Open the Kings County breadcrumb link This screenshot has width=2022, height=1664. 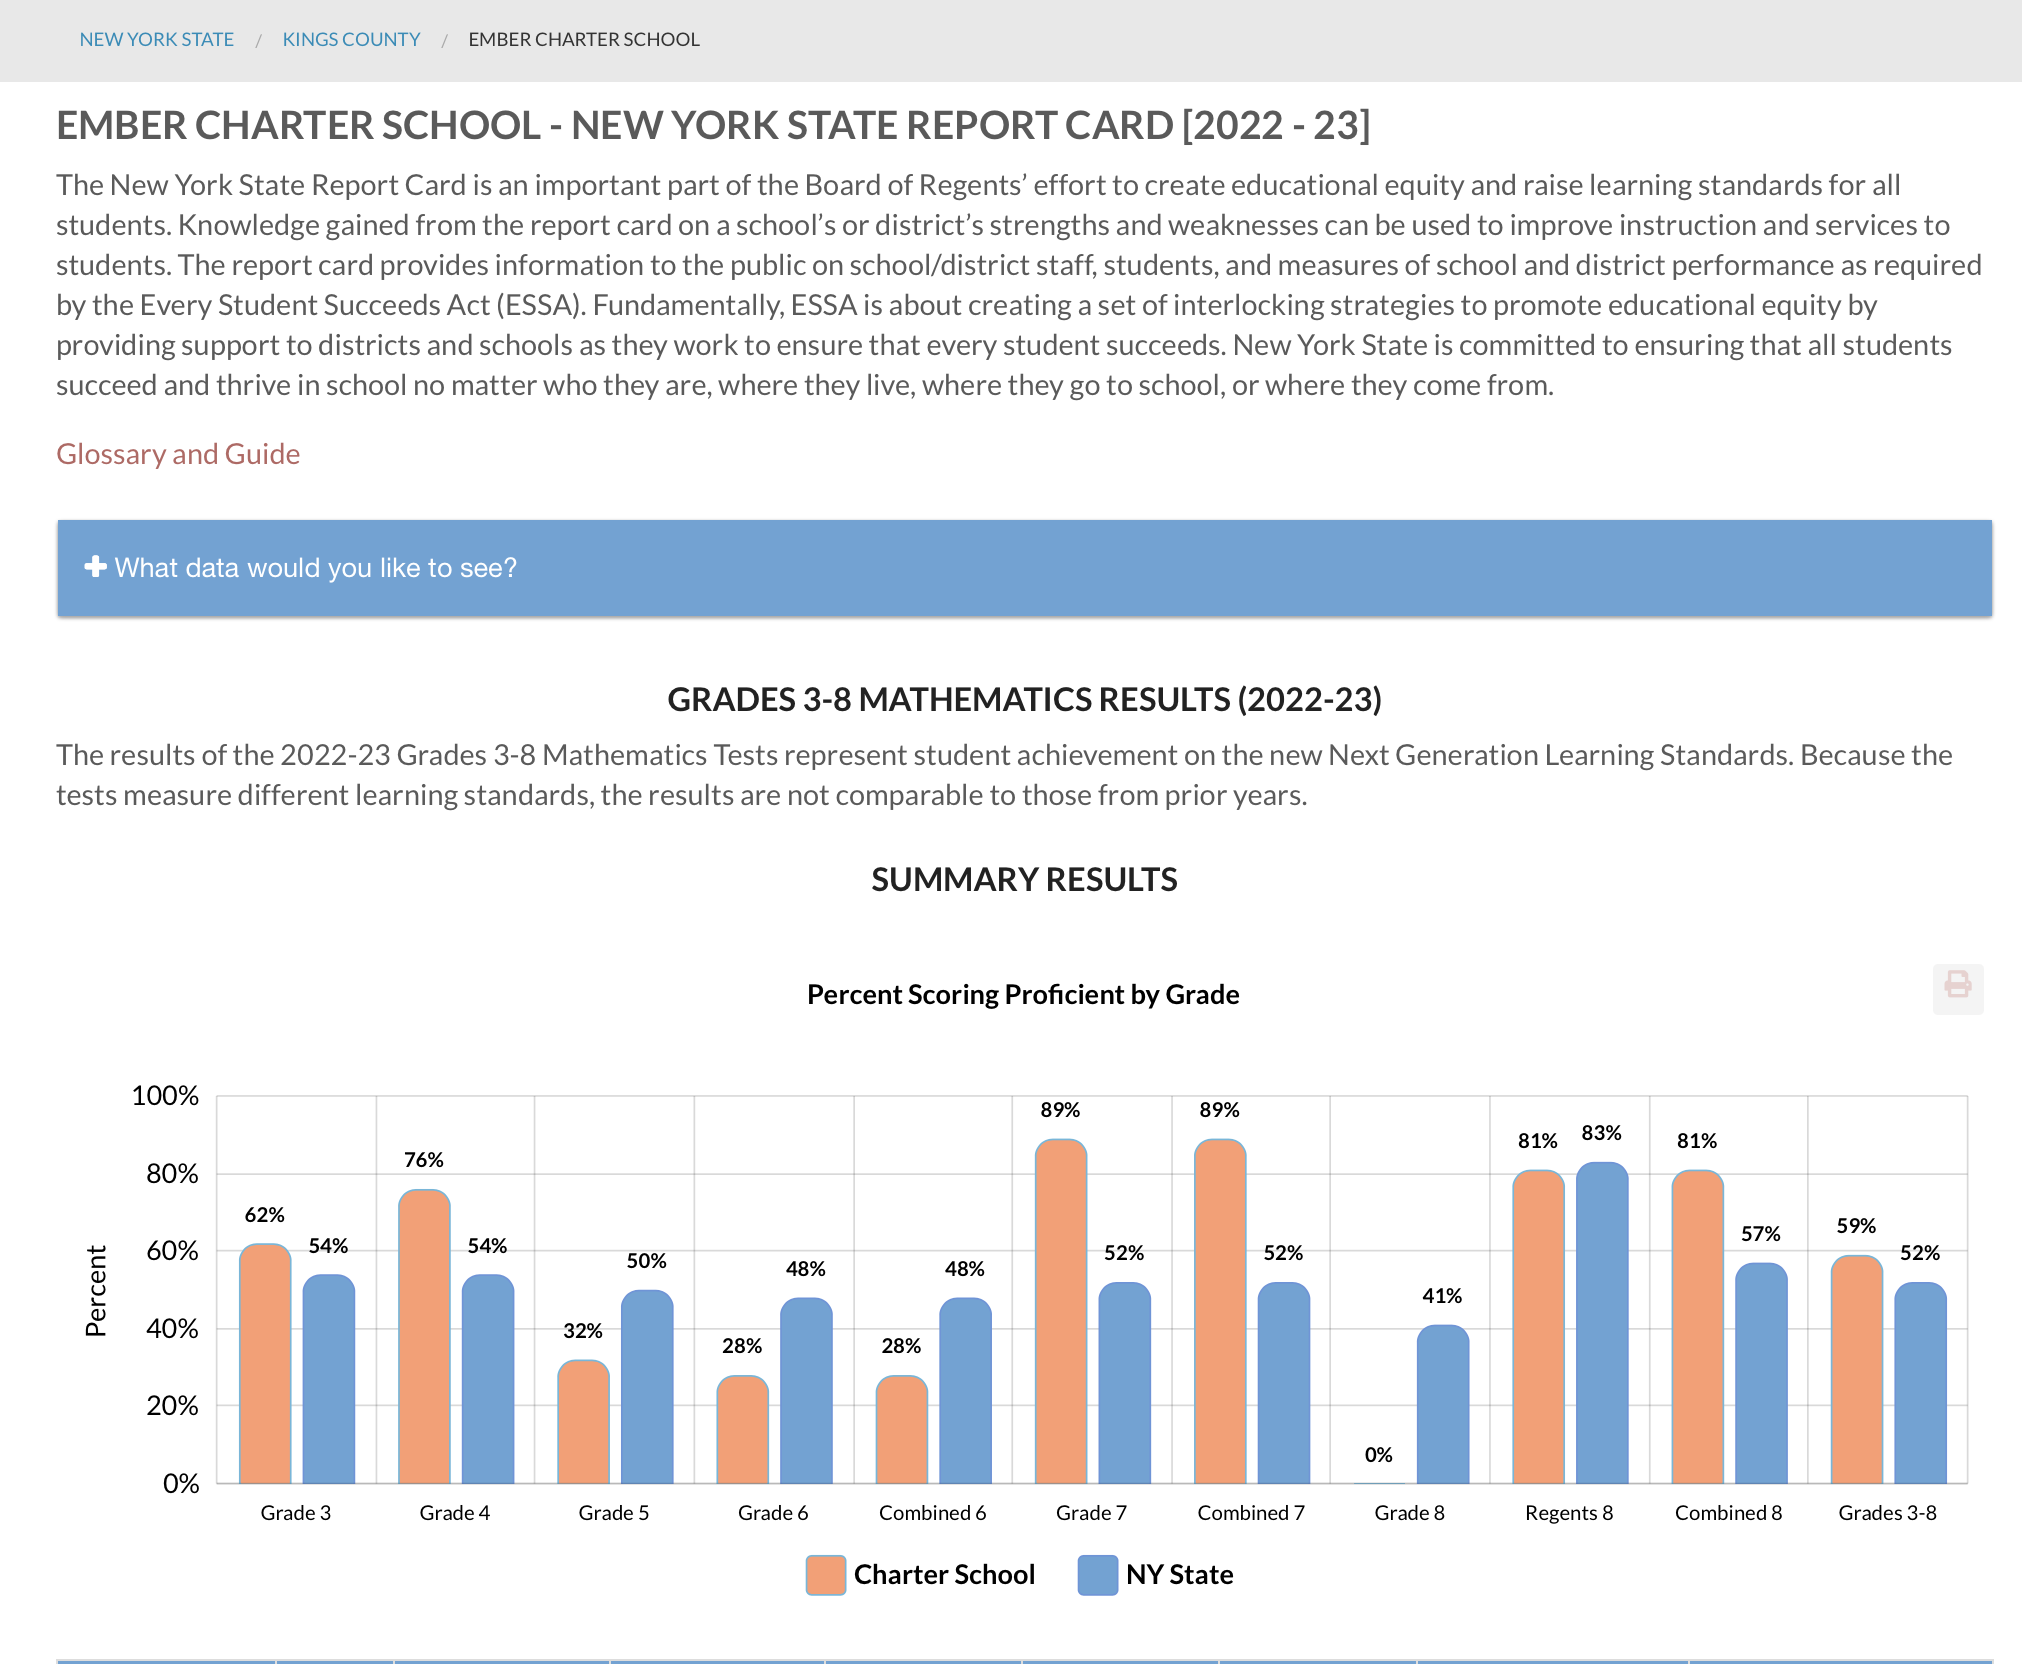point(351,40)
